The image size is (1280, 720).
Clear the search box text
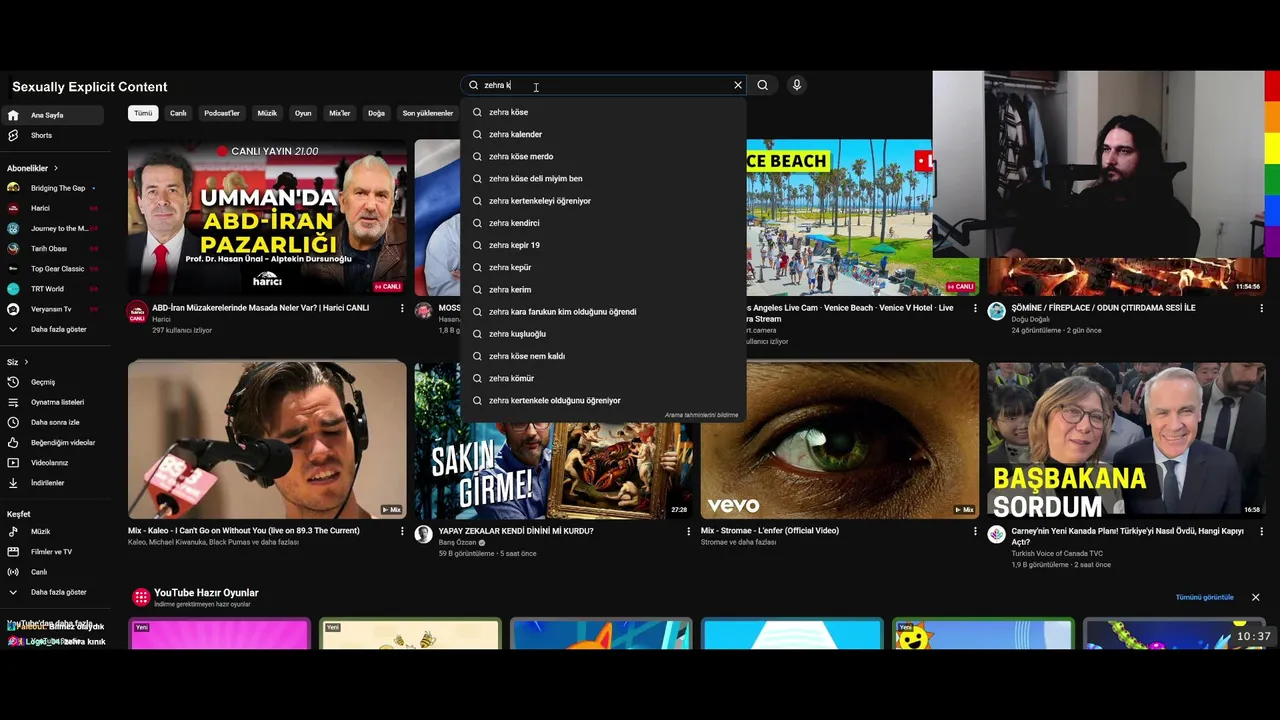coord(738,85)
